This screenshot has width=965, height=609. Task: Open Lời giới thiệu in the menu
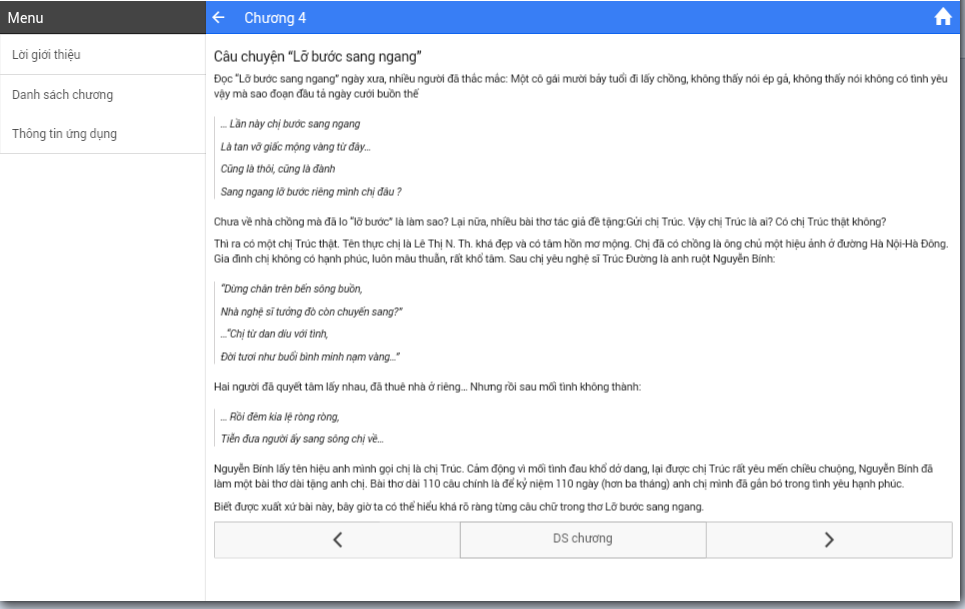[103, 55]
